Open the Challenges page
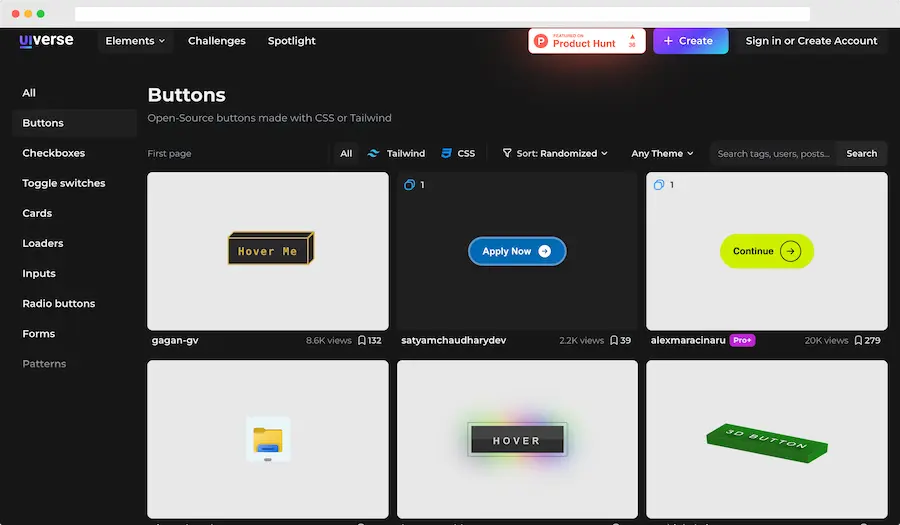900x525 pixels. coord(217,41)
